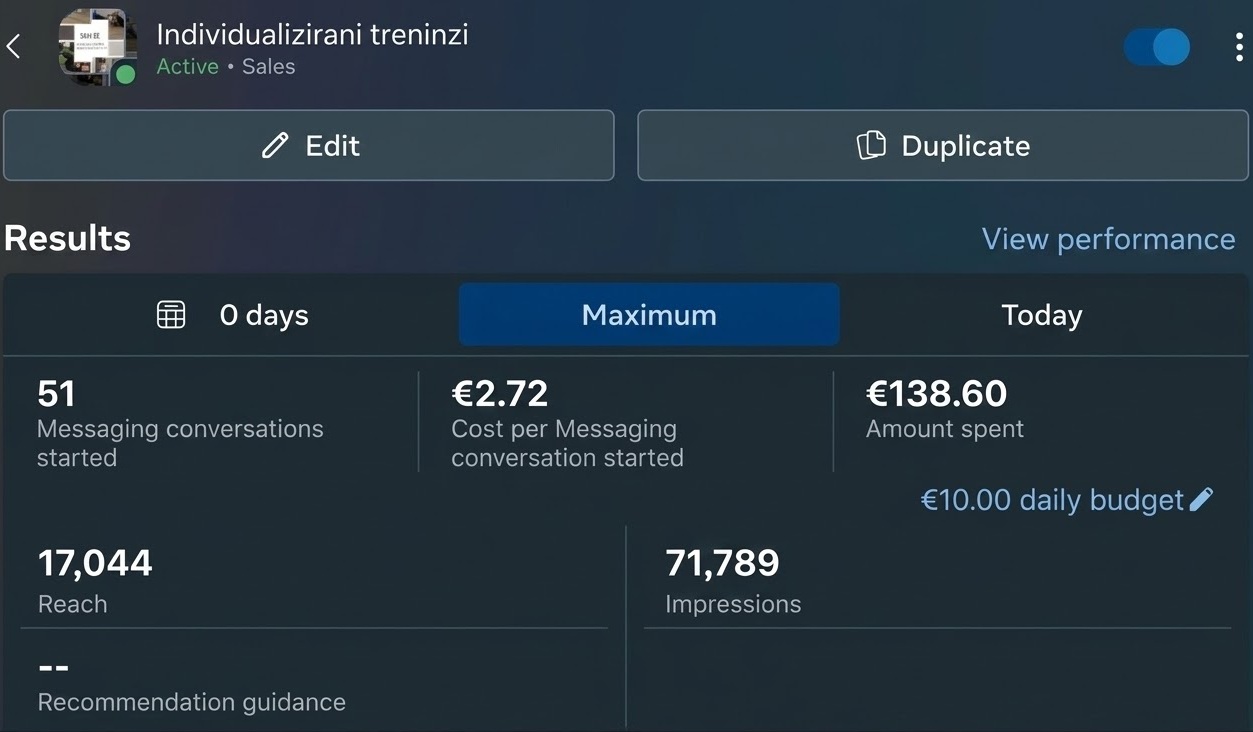Viewport: 1253px width, 732px height.
Task: Click the €10.00 daily budget link
Action: [1052, 499]
